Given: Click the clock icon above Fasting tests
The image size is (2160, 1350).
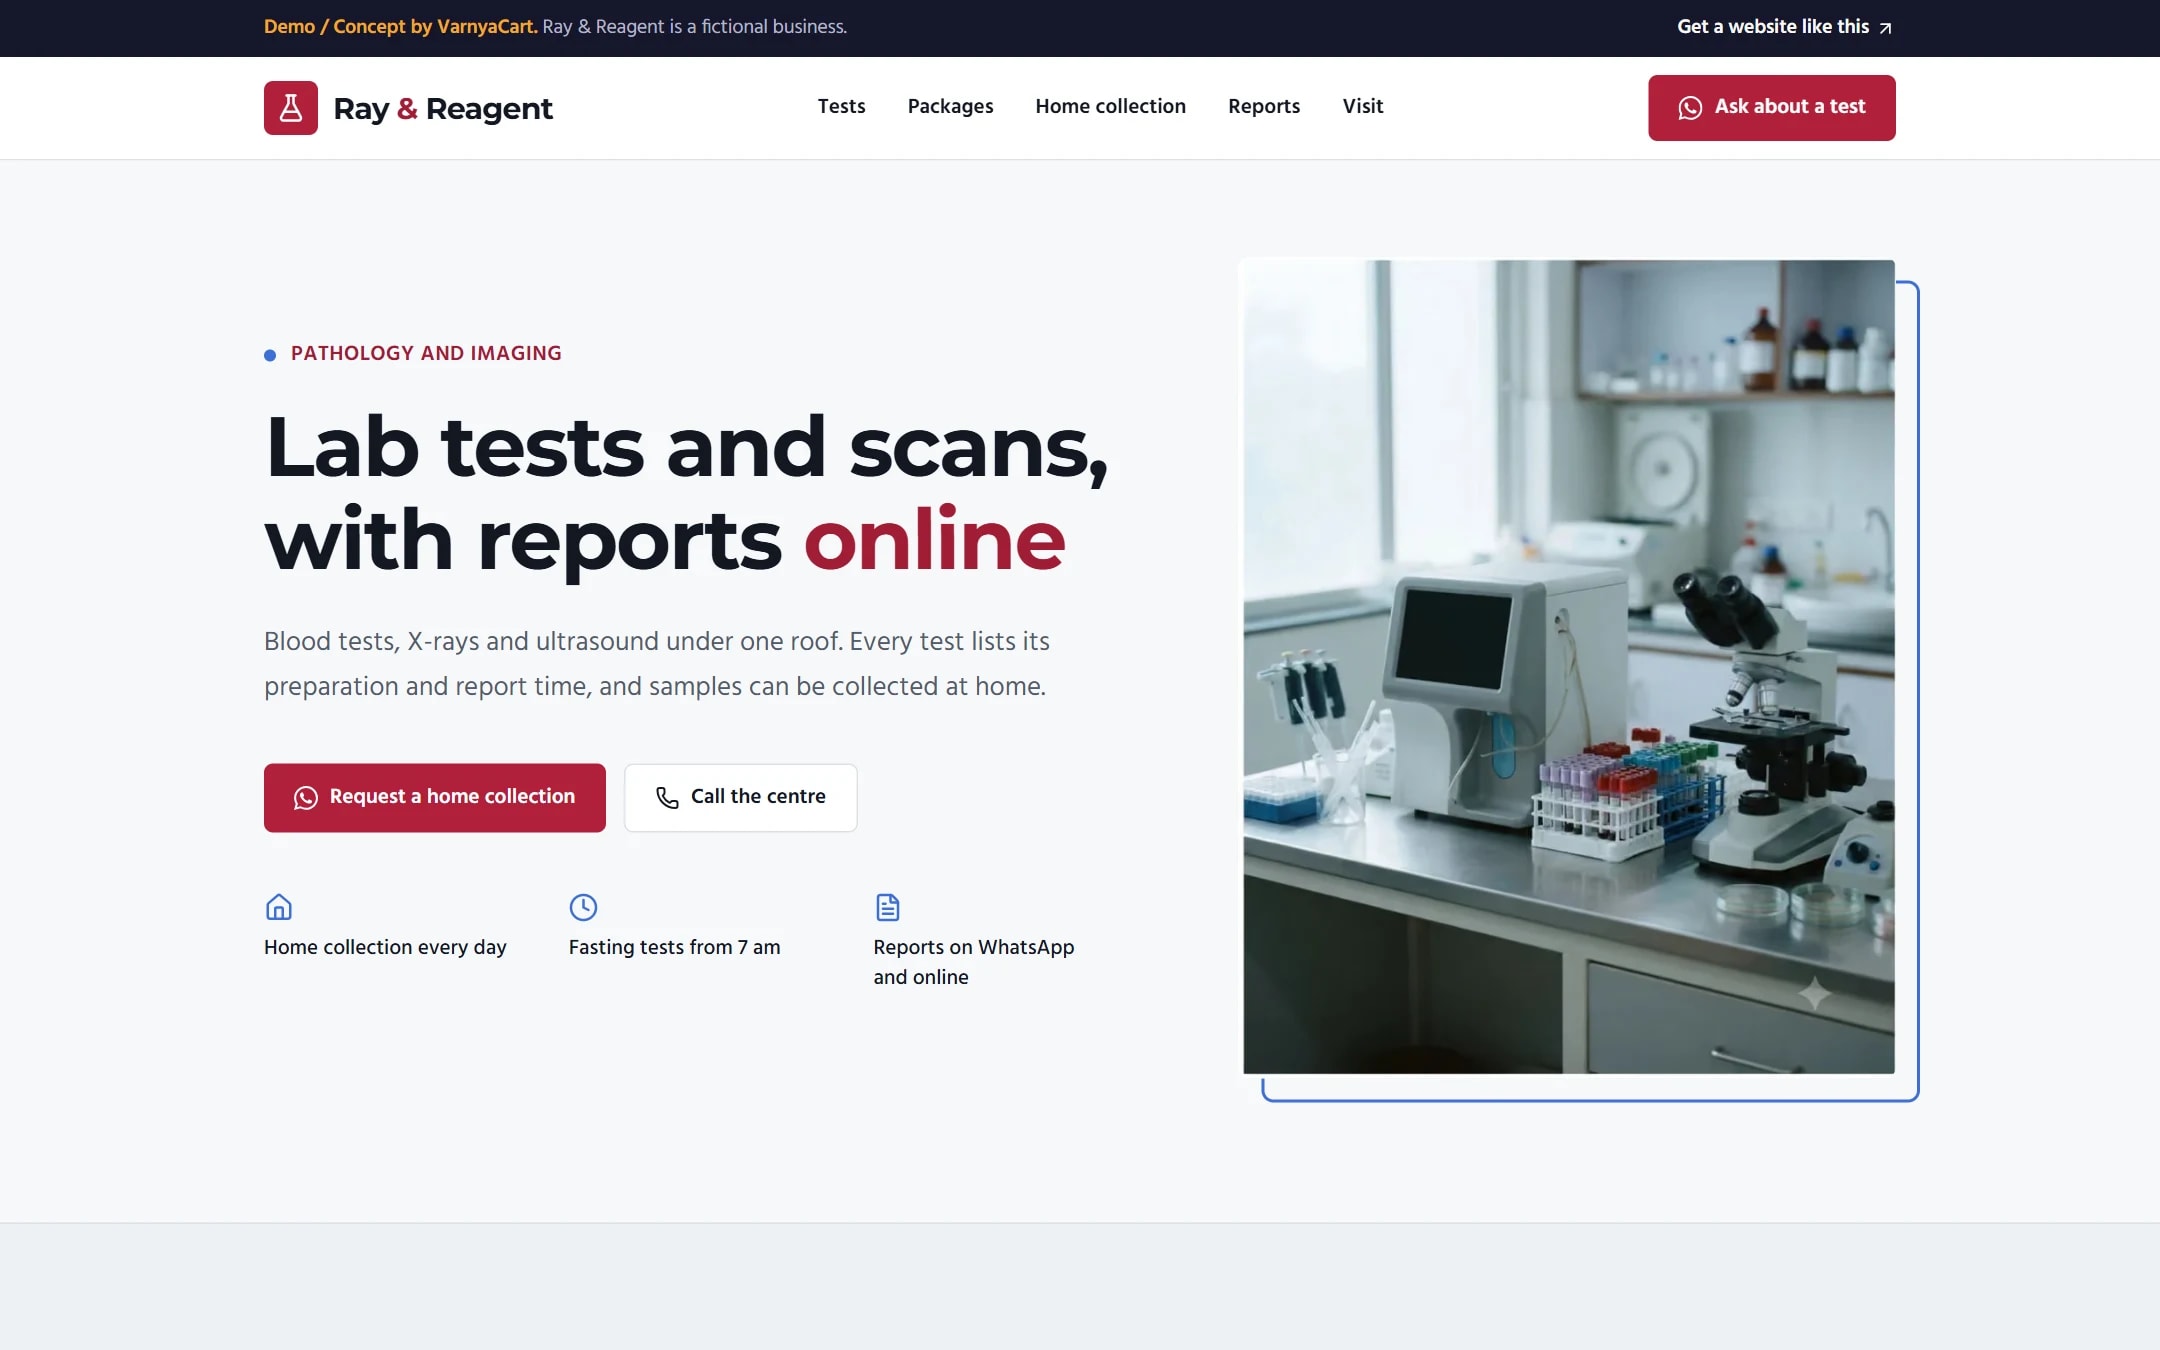Looking at the screenshot, I should [583, 907].
